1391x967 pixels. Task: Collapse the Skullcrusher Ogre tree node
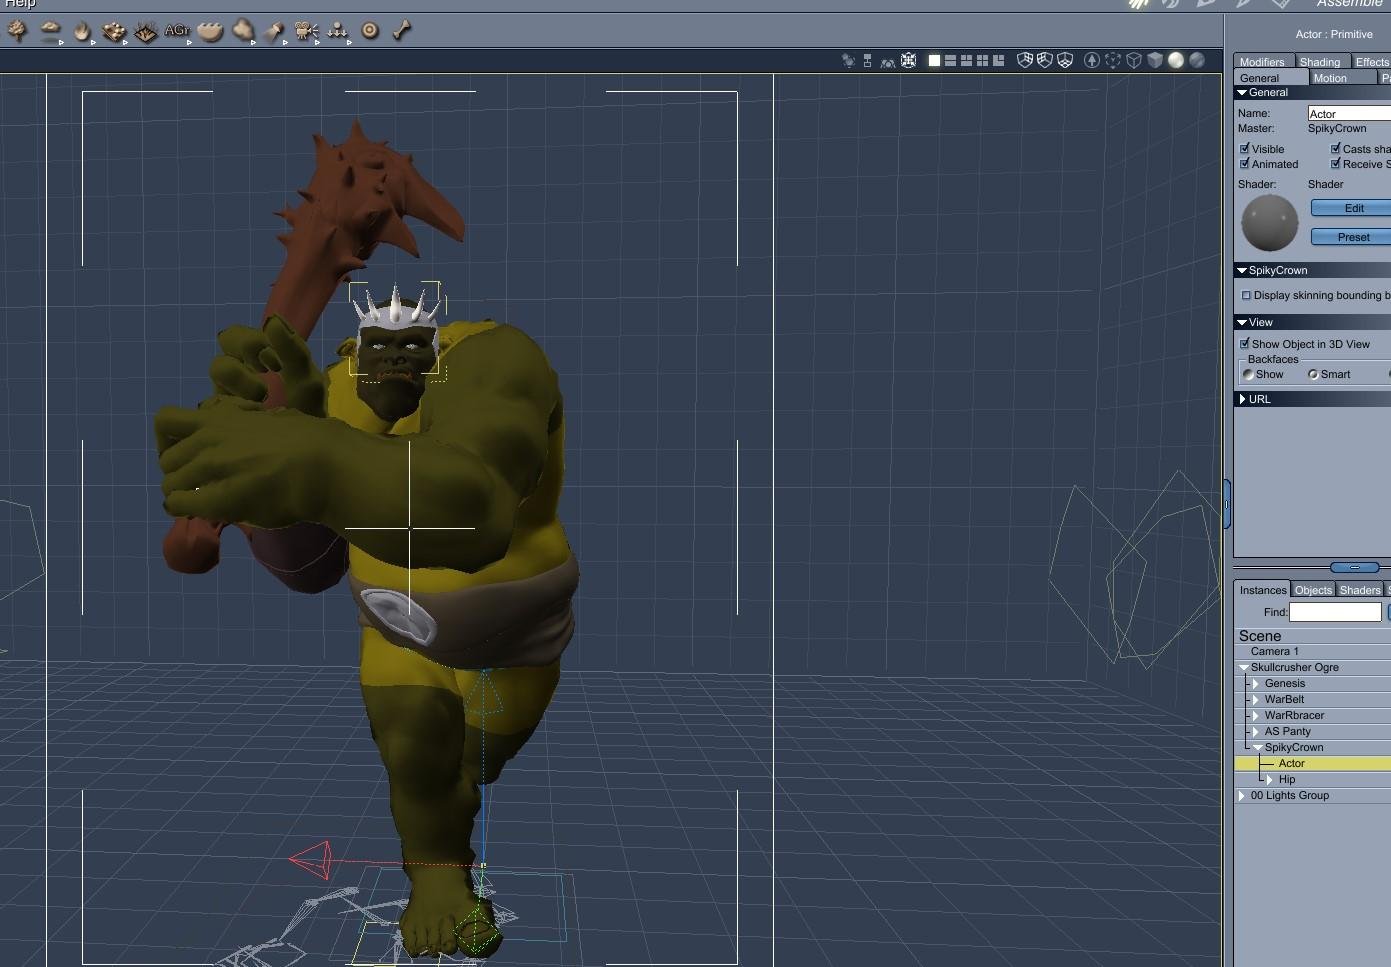(1244, 668)
